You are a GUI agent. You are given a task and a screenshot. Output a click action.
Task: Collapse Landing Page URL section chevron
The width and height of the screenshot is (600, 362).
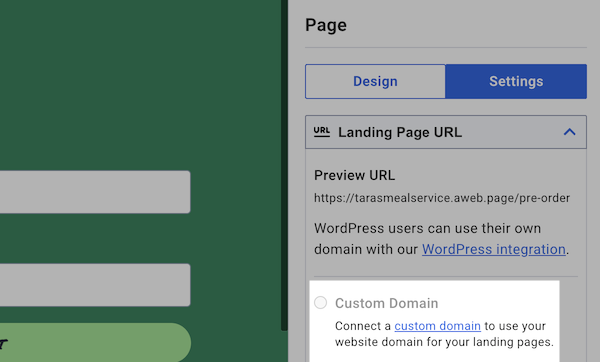coord(569,132)
